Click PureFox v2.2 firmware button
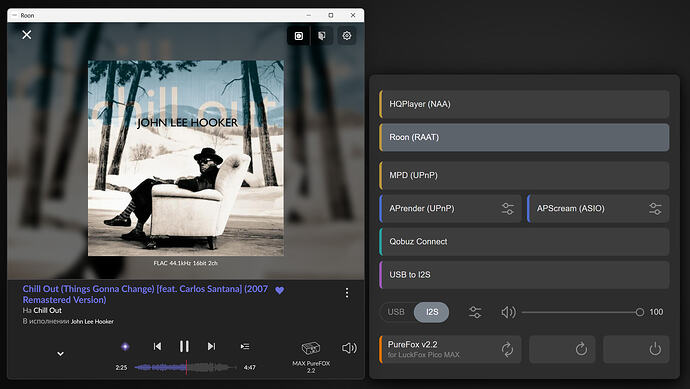This screenshot has width=690, height=389. pyautogui.click(x=450, y=349)
